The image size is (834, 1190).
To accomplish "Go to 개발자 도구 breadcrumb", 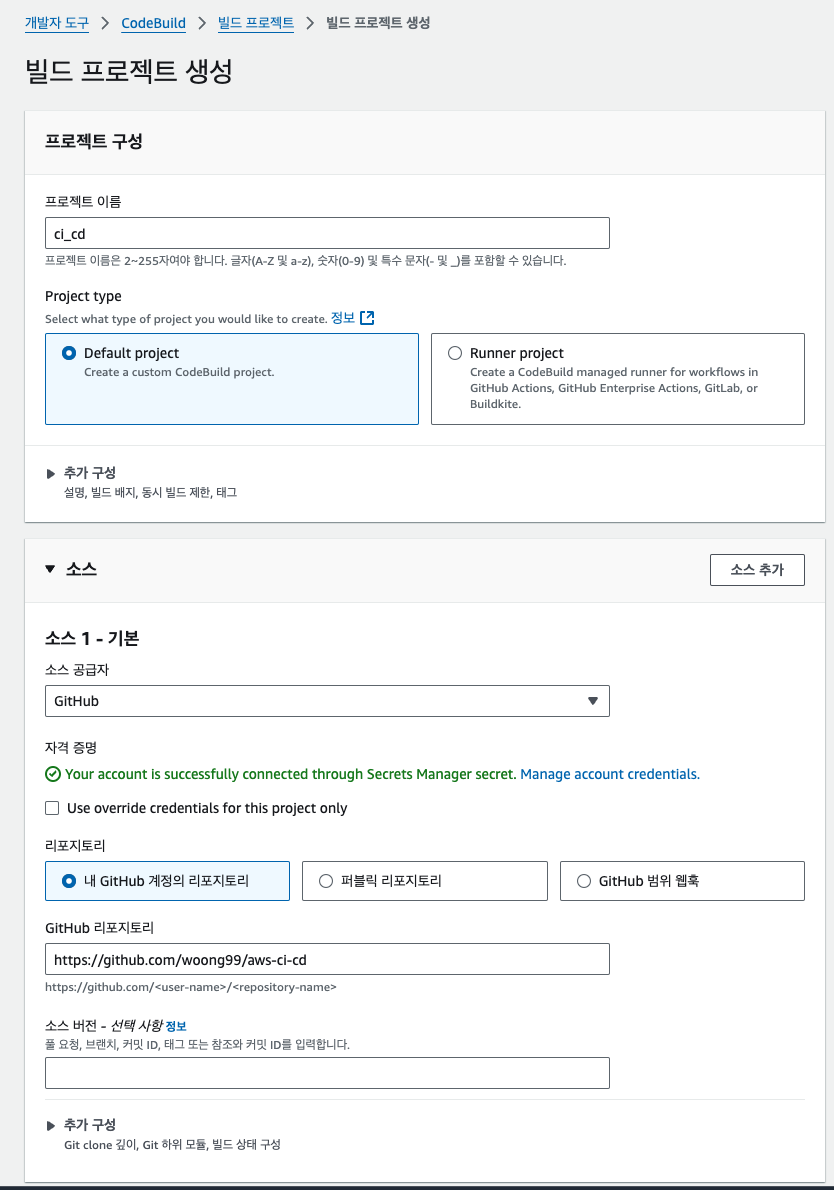I will (x=57, y=23).
